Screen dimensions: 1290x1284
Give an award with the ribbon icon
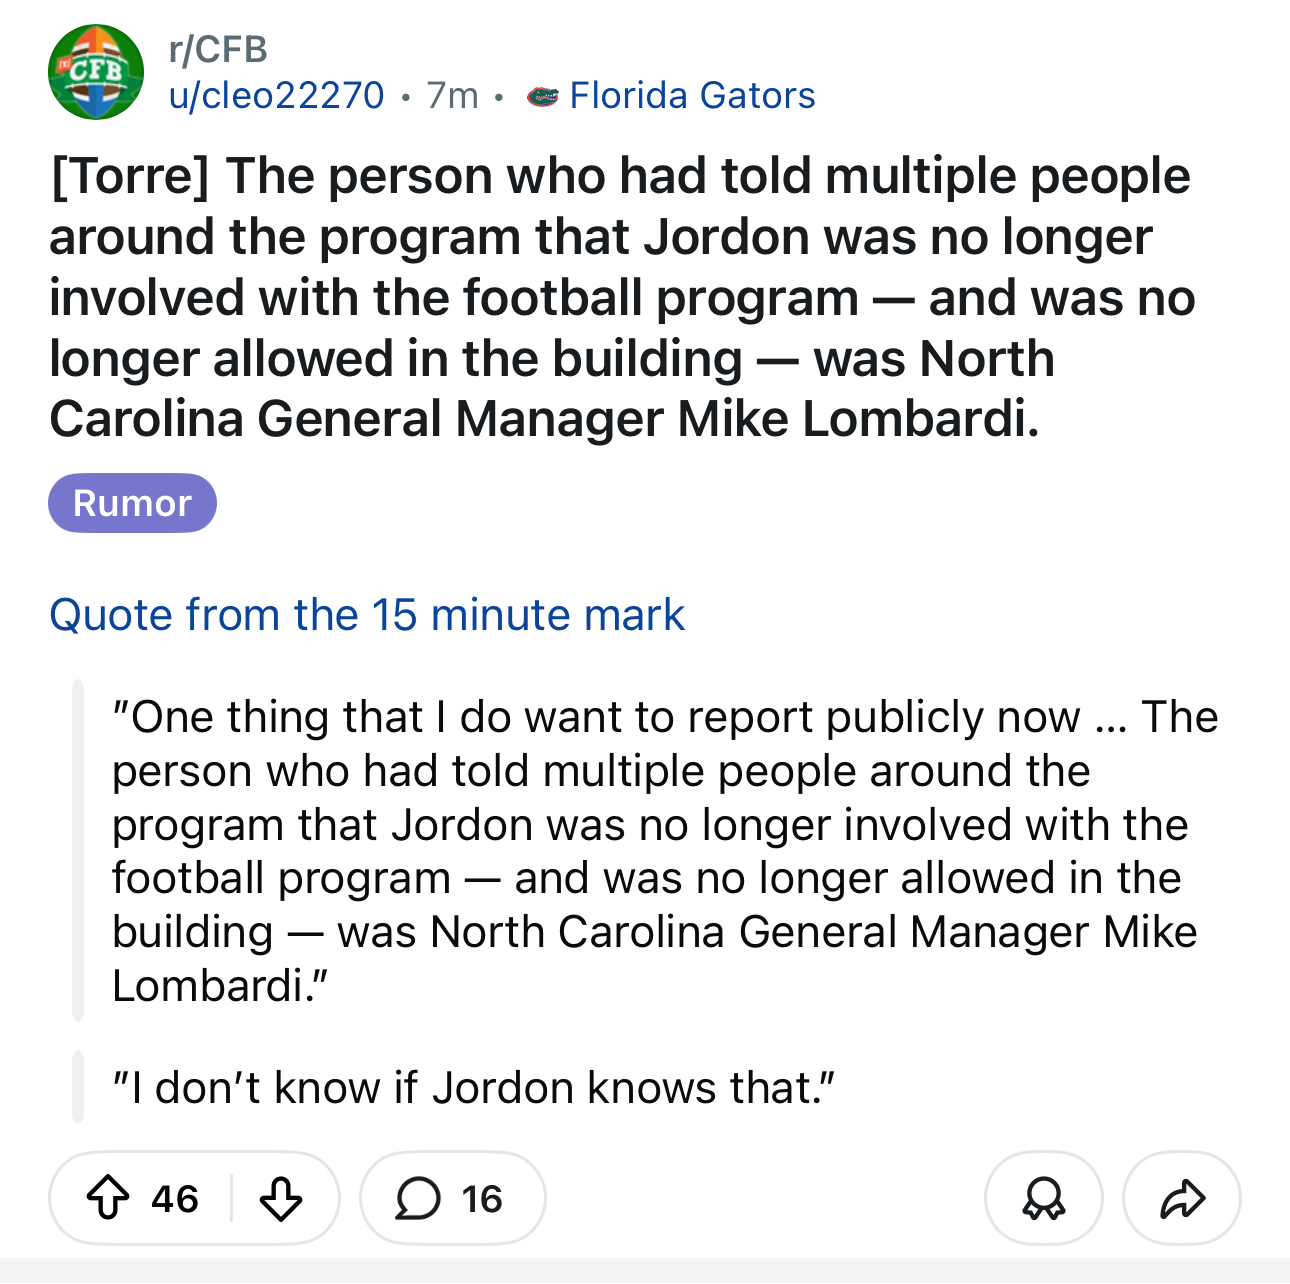pos(1043,1198)
